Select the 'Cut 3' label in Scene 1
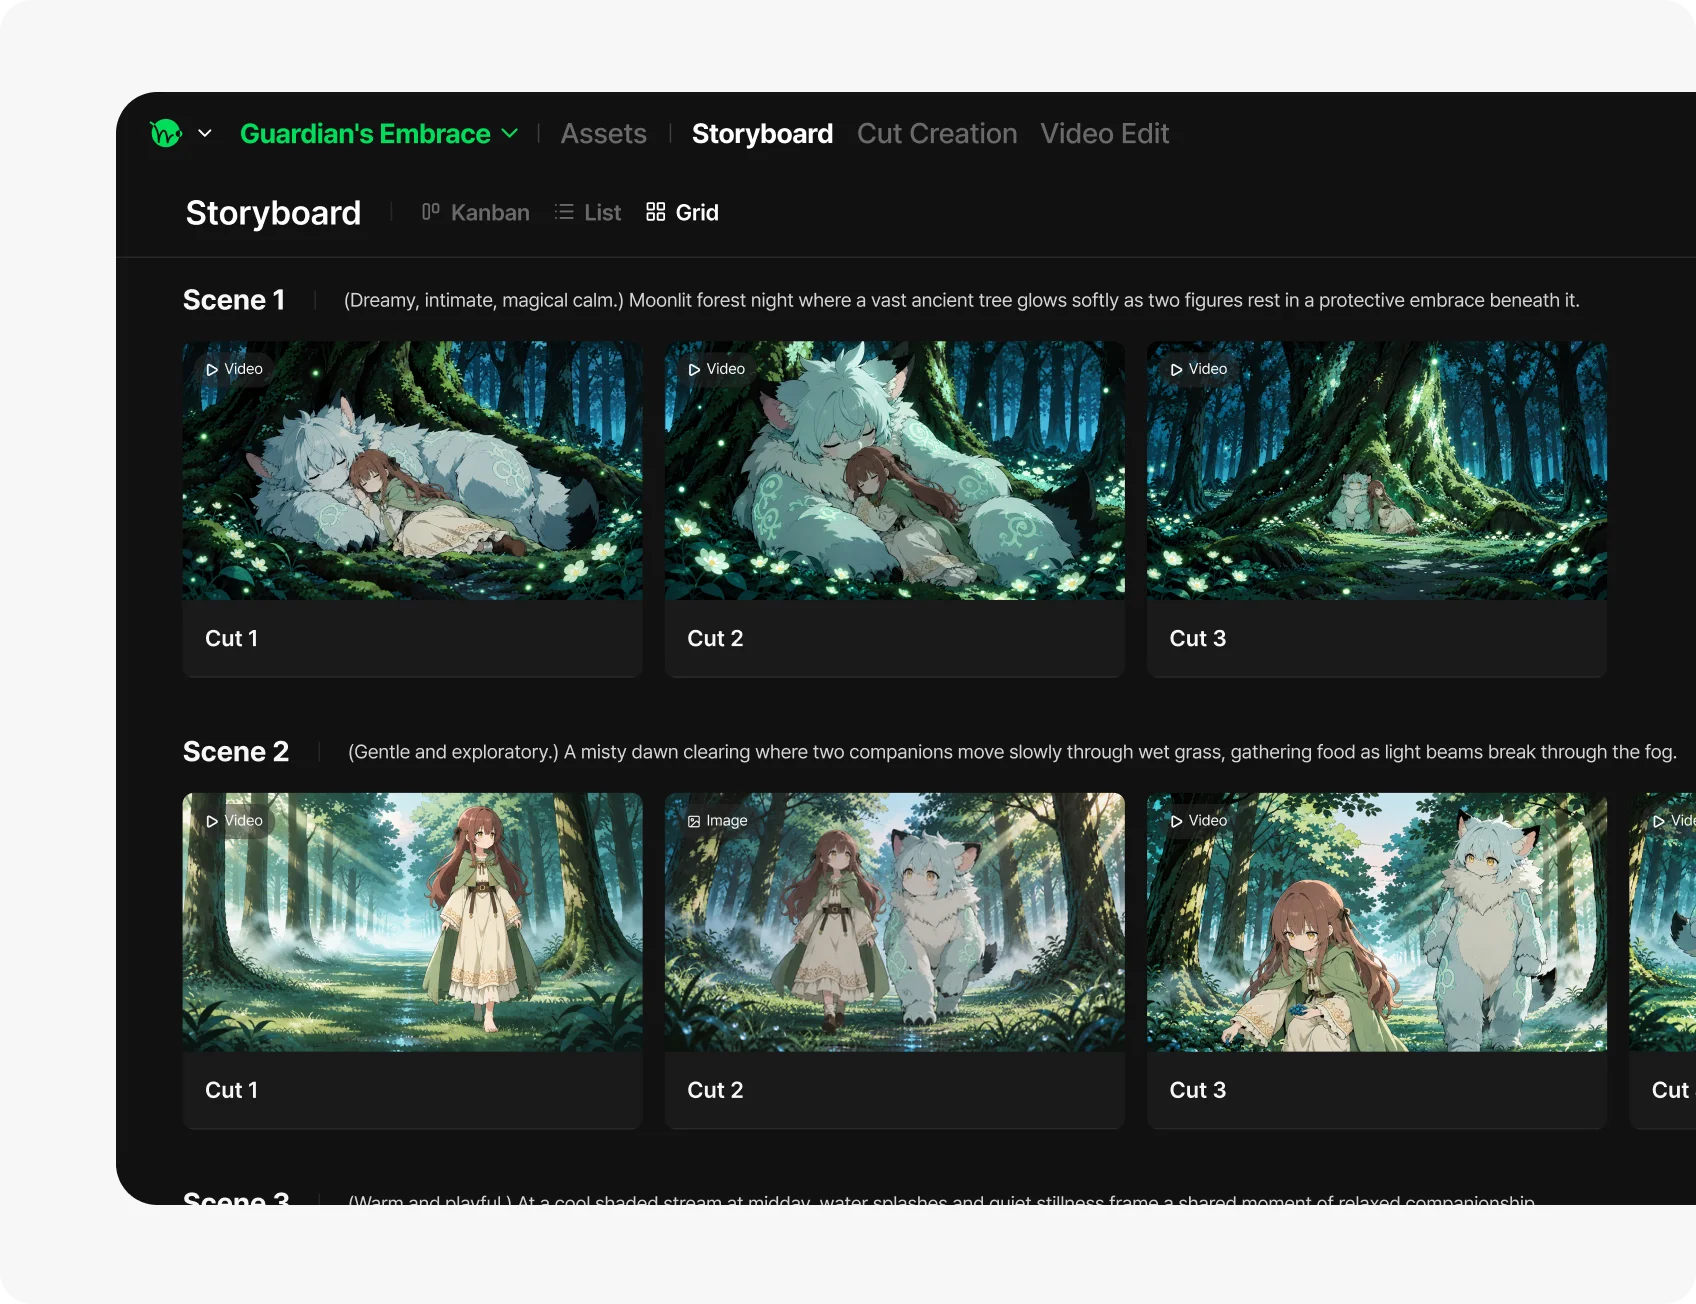This screenshot has width=1696, height=1304. point(1198,638)
